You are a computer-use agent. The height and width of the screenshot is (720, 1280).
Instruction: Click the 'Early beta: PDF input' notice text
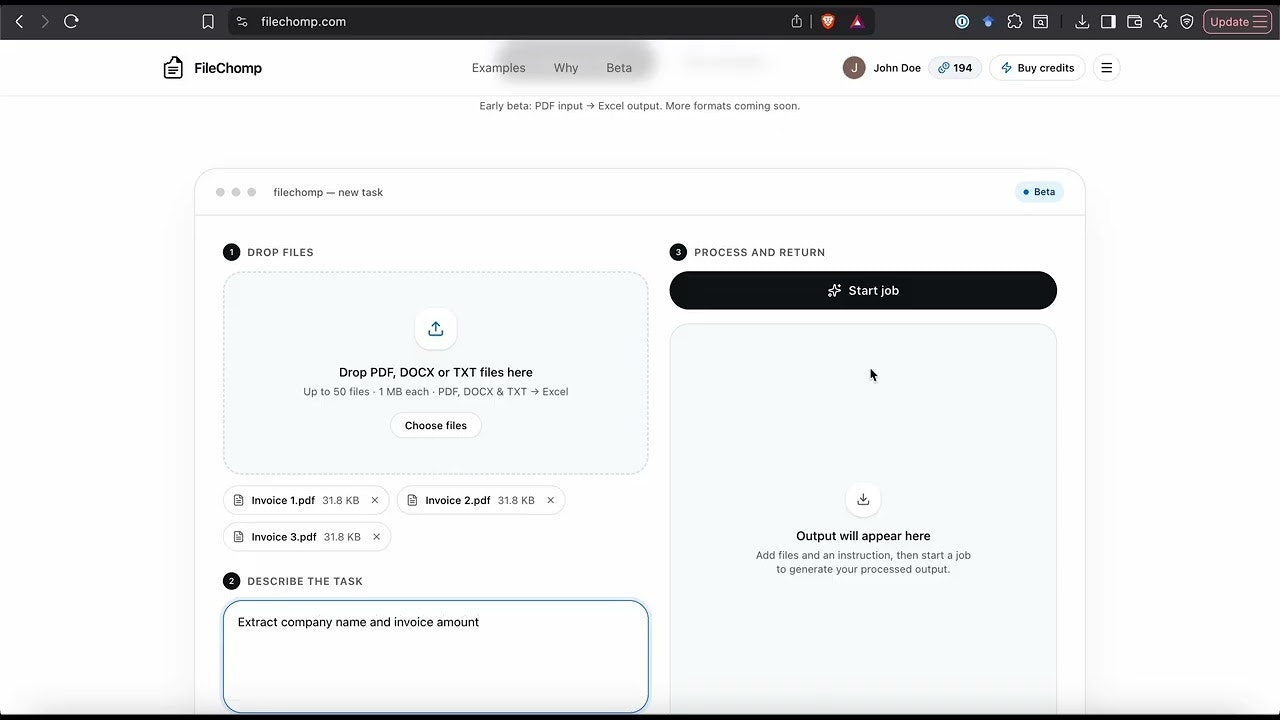(640, 106)
